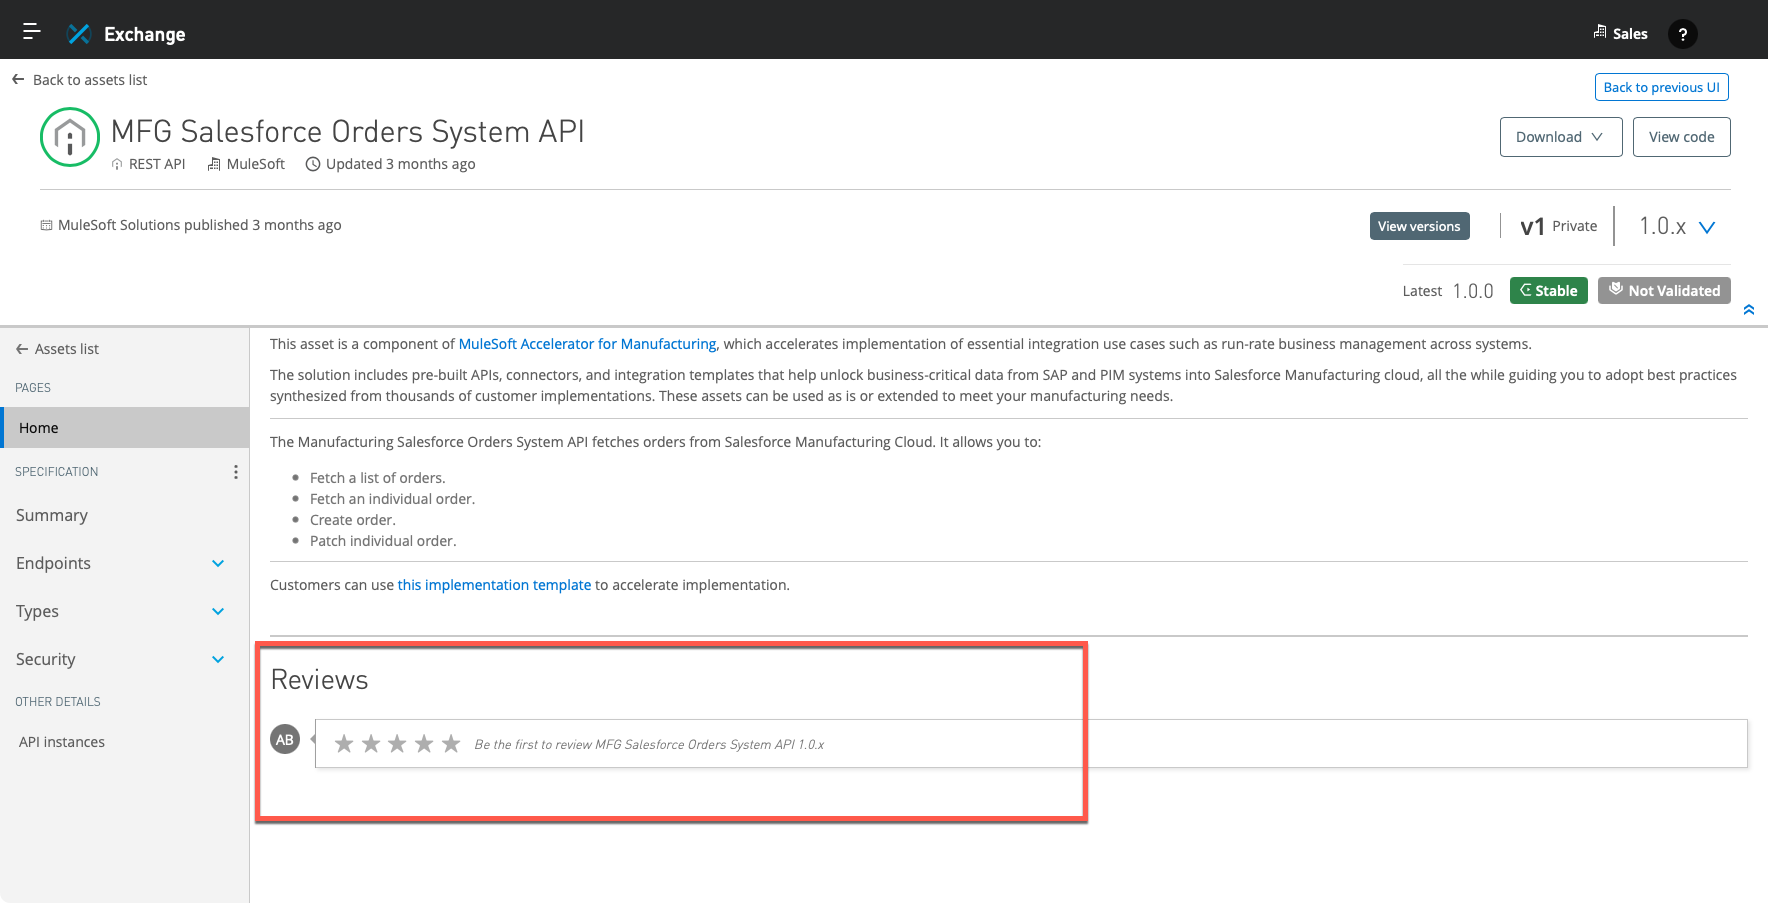Rate five stars in Reviews

tap(451, 743)
